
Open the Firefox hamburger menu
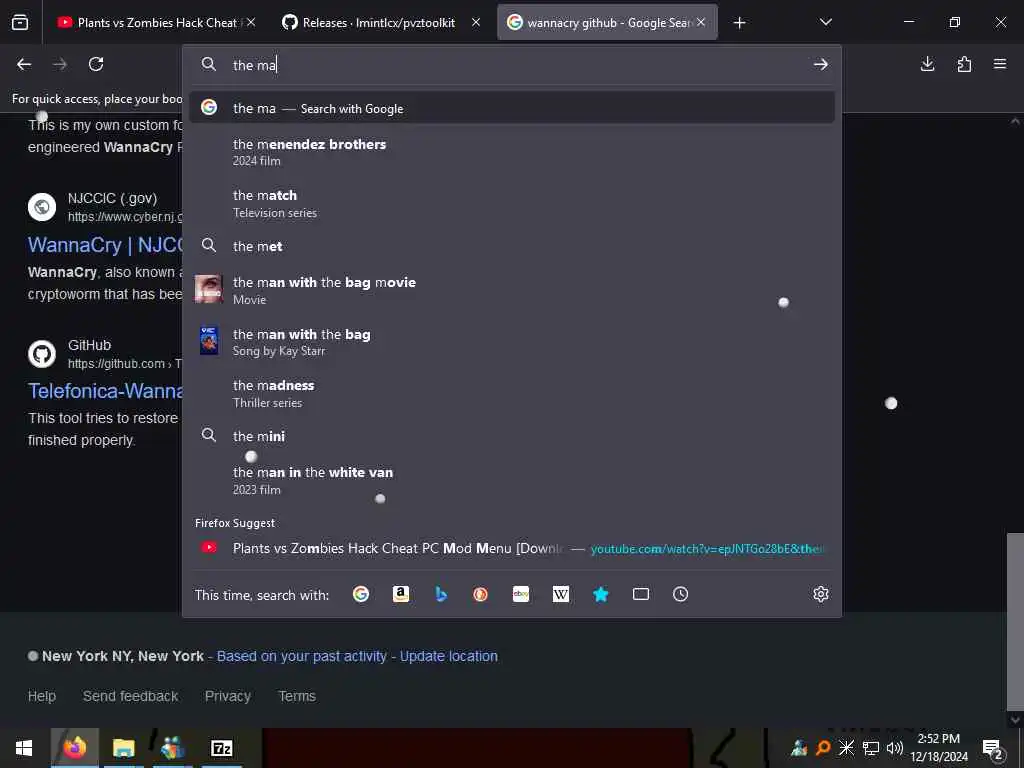click(x=1000, y=64)
